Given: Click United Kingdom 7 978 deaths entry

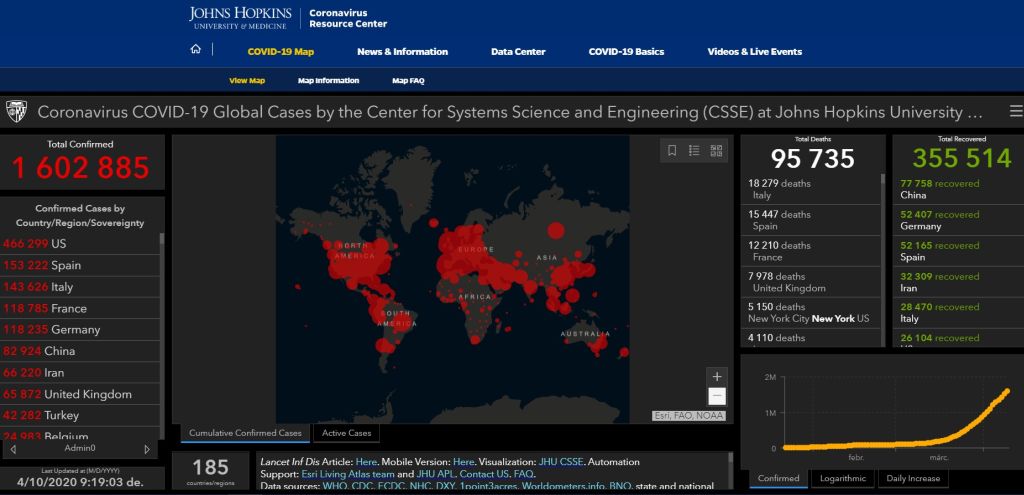Looking at the screenshot, I should (810, 282).
